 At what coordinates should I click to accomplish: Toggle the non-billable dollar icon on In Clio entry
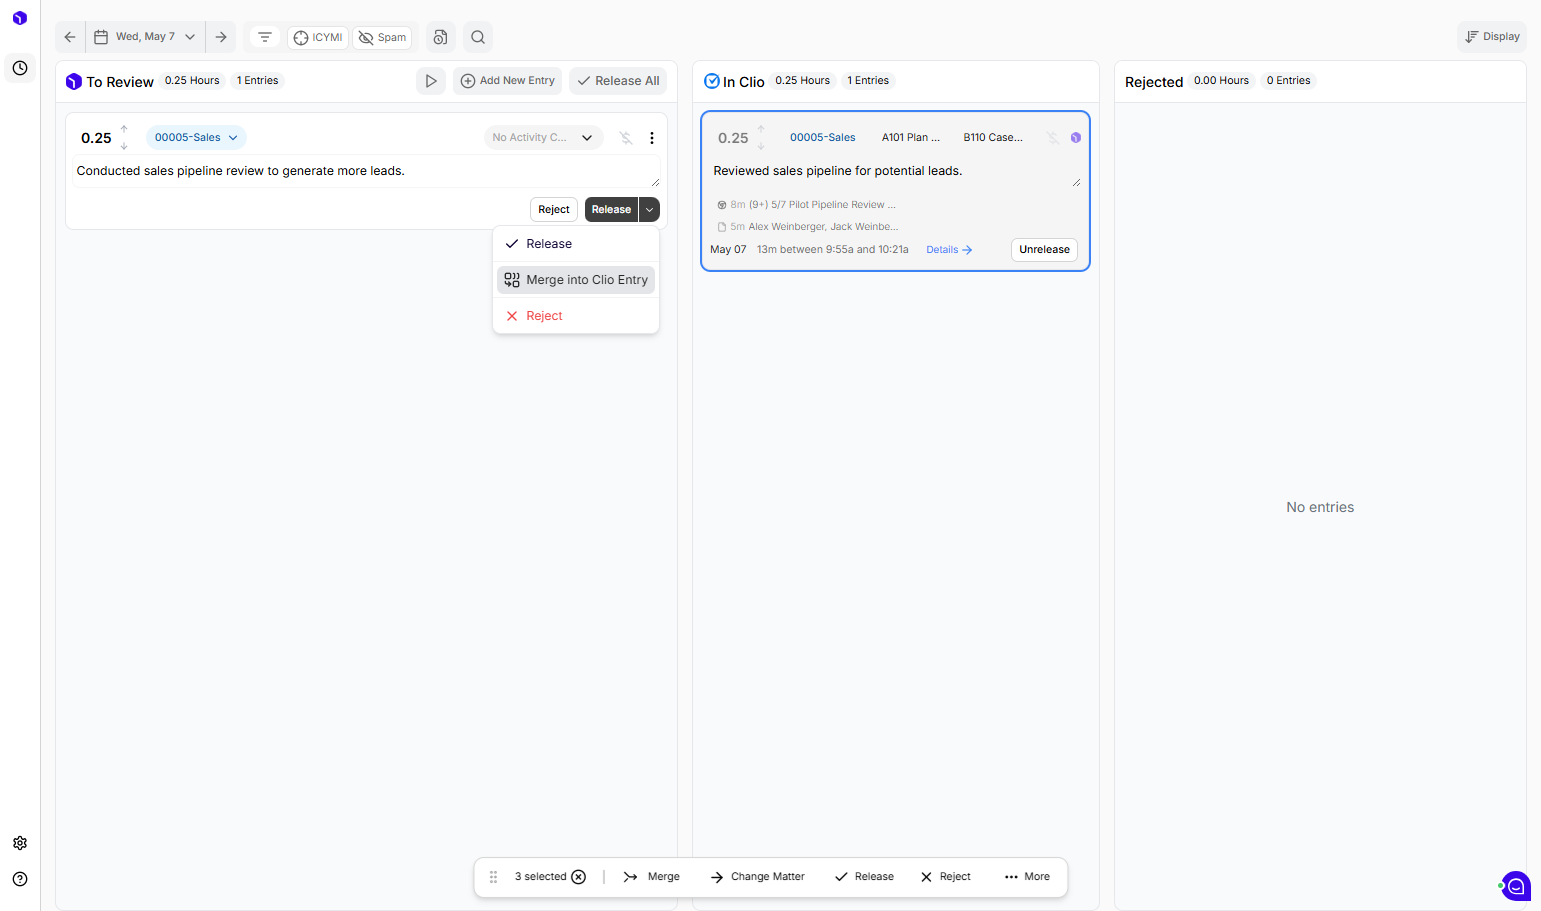1053,138
